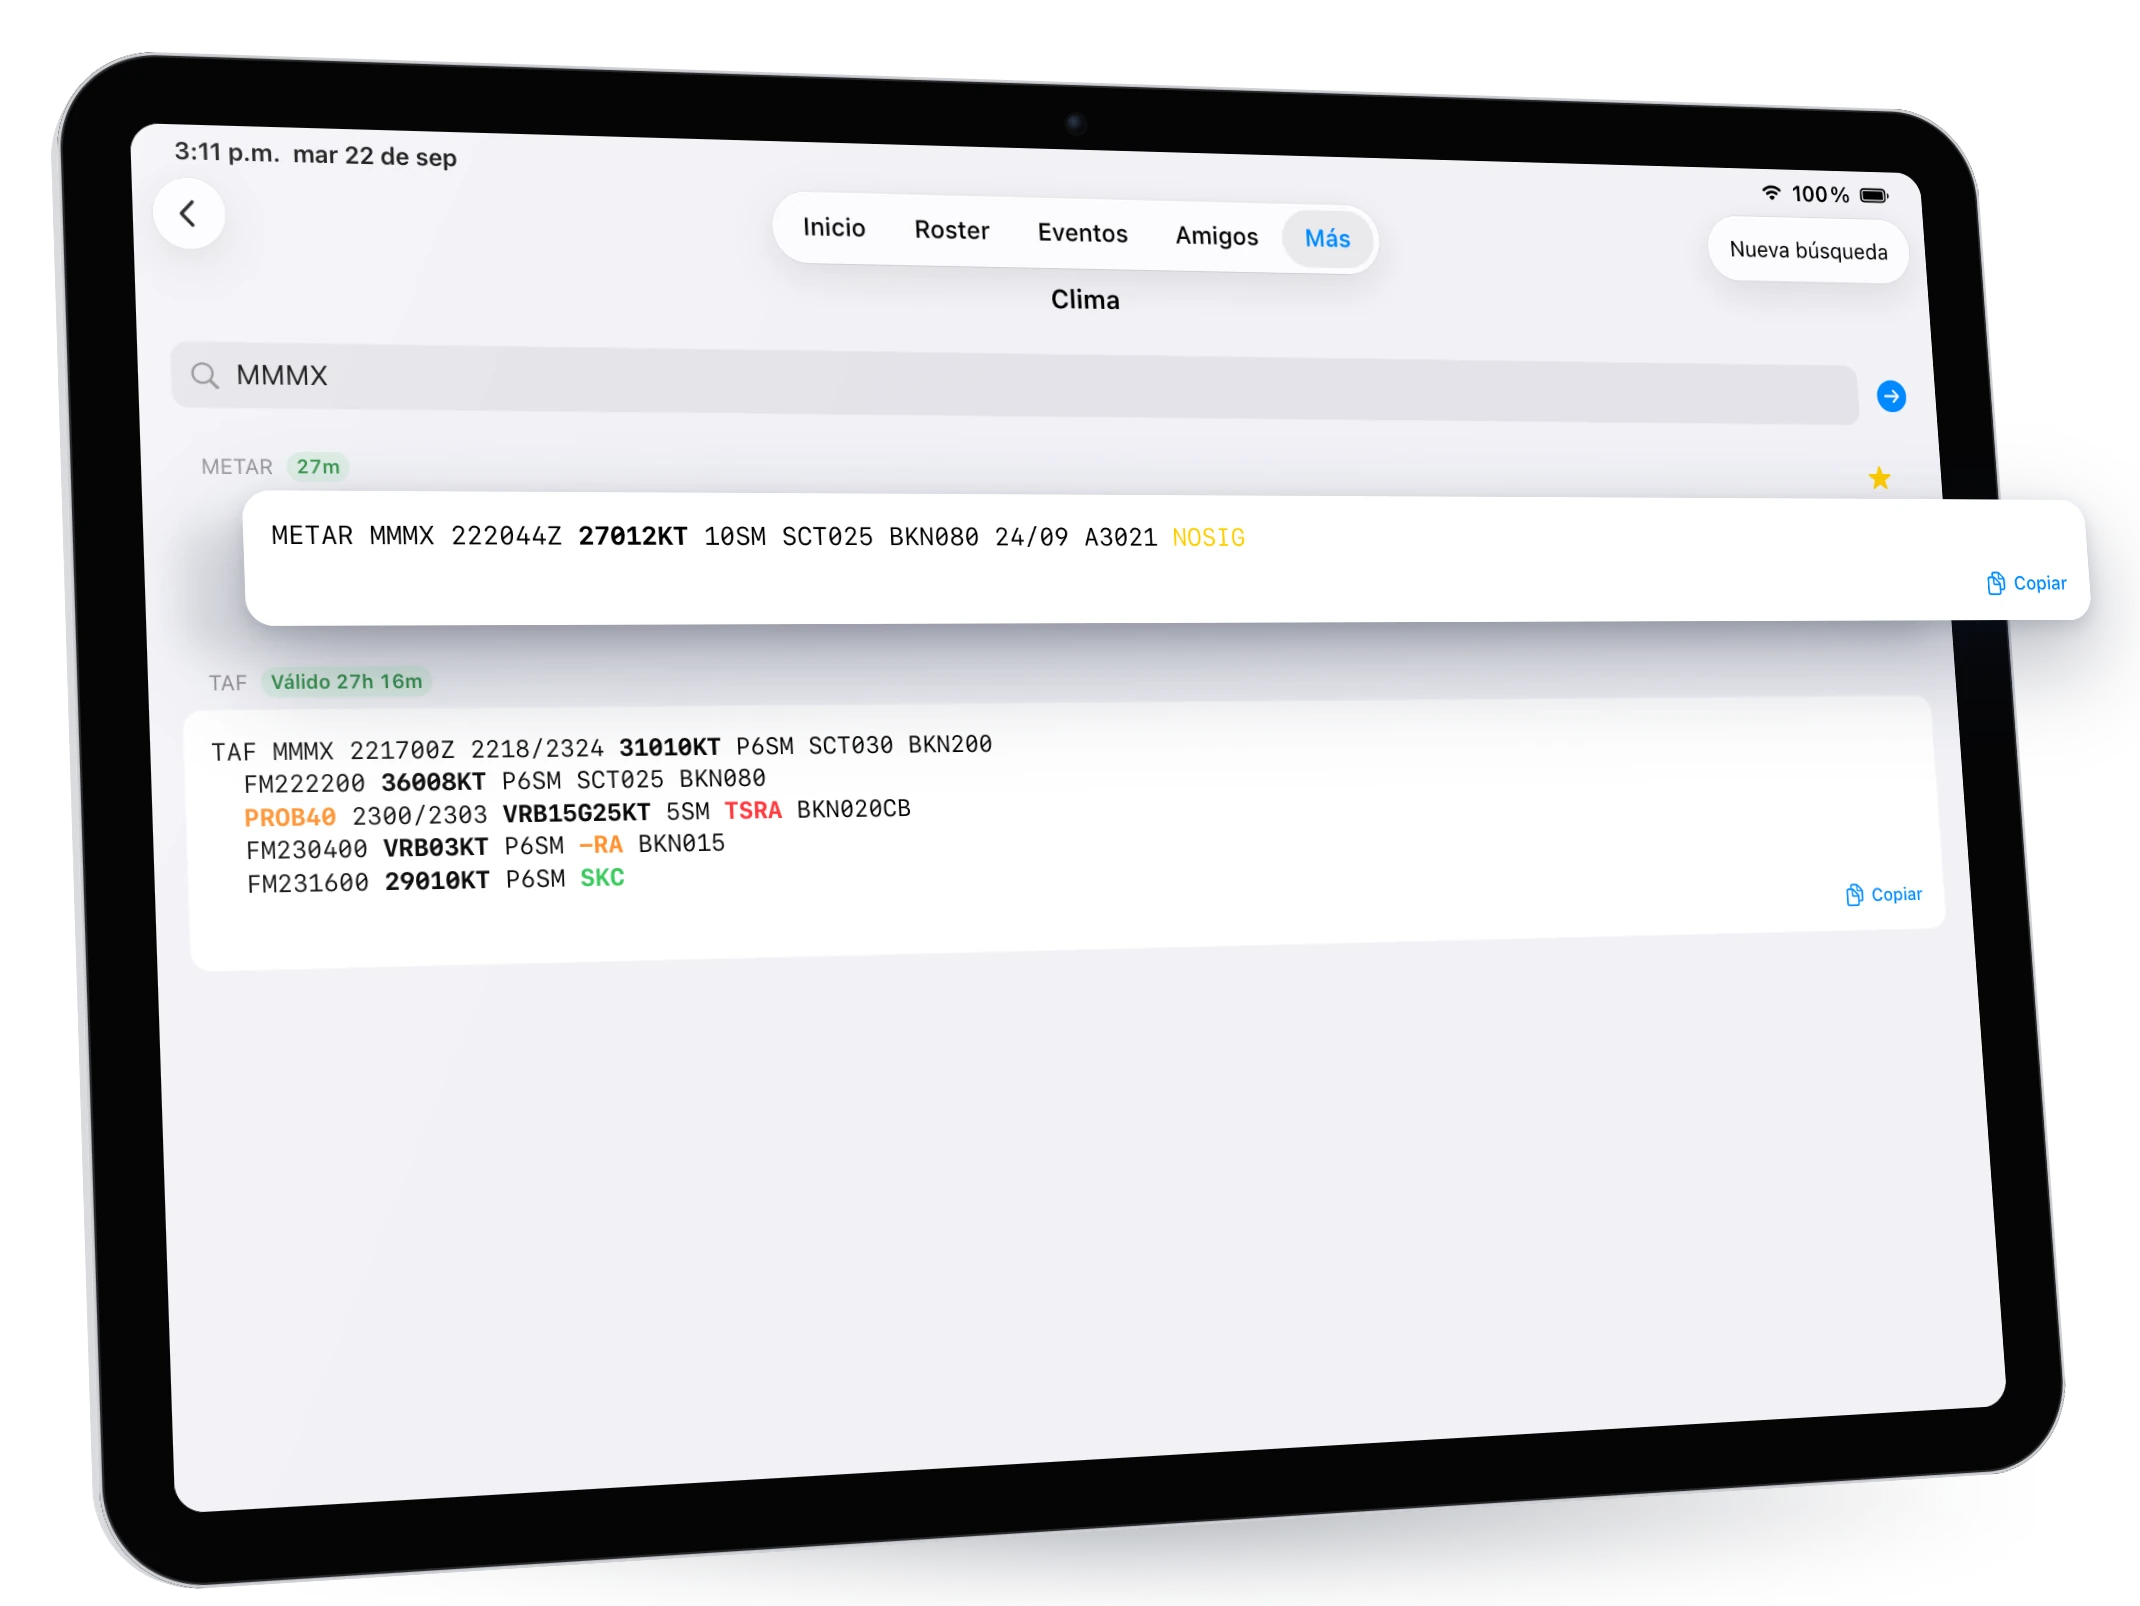Click the NOSIG text in METAR
The height and width of the screenshot is (1606, 2140).
1208,538
